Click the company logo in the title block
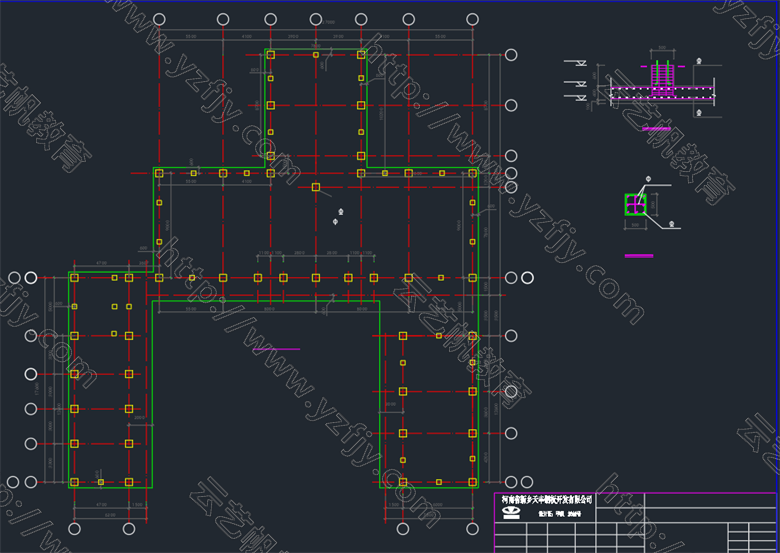The width and height of the screenshot is (780, 553). [511, 513]
